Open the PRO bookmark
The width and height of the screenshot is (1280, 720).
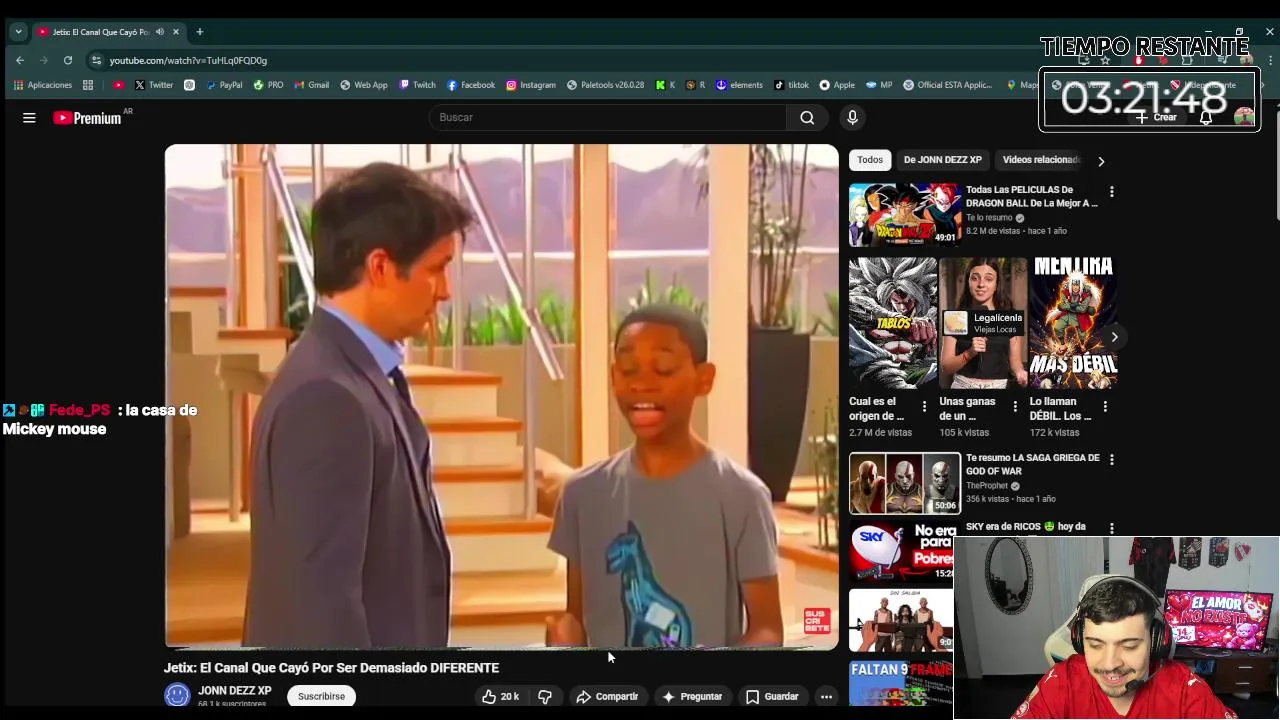(268, 85)
